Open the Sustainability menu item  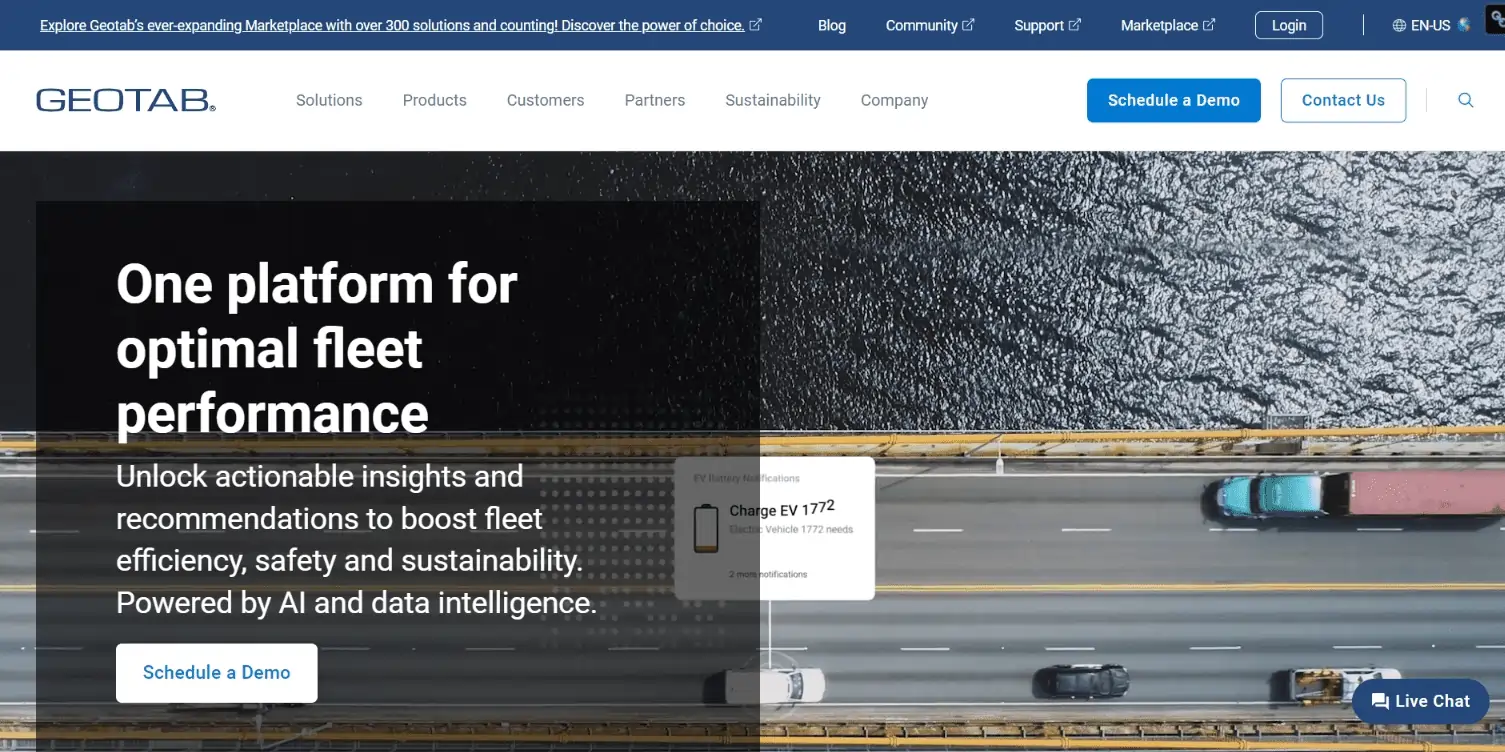click(773, 100)
